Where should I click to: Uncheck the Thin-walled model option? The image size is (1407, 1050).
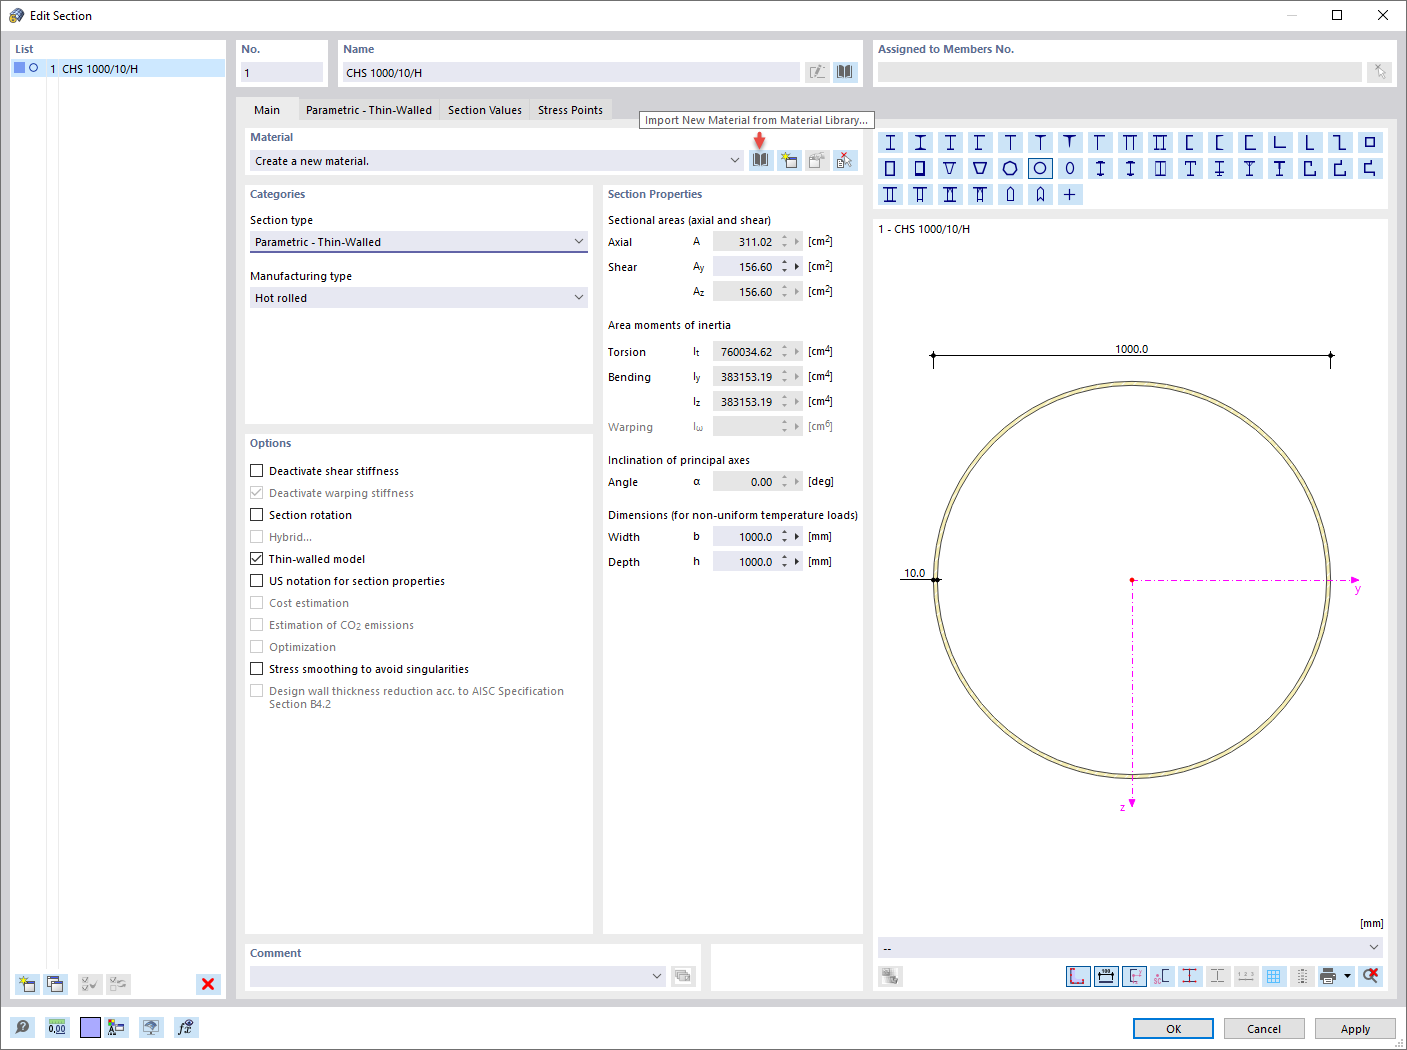pyautogui.click(x=257, y=559)
